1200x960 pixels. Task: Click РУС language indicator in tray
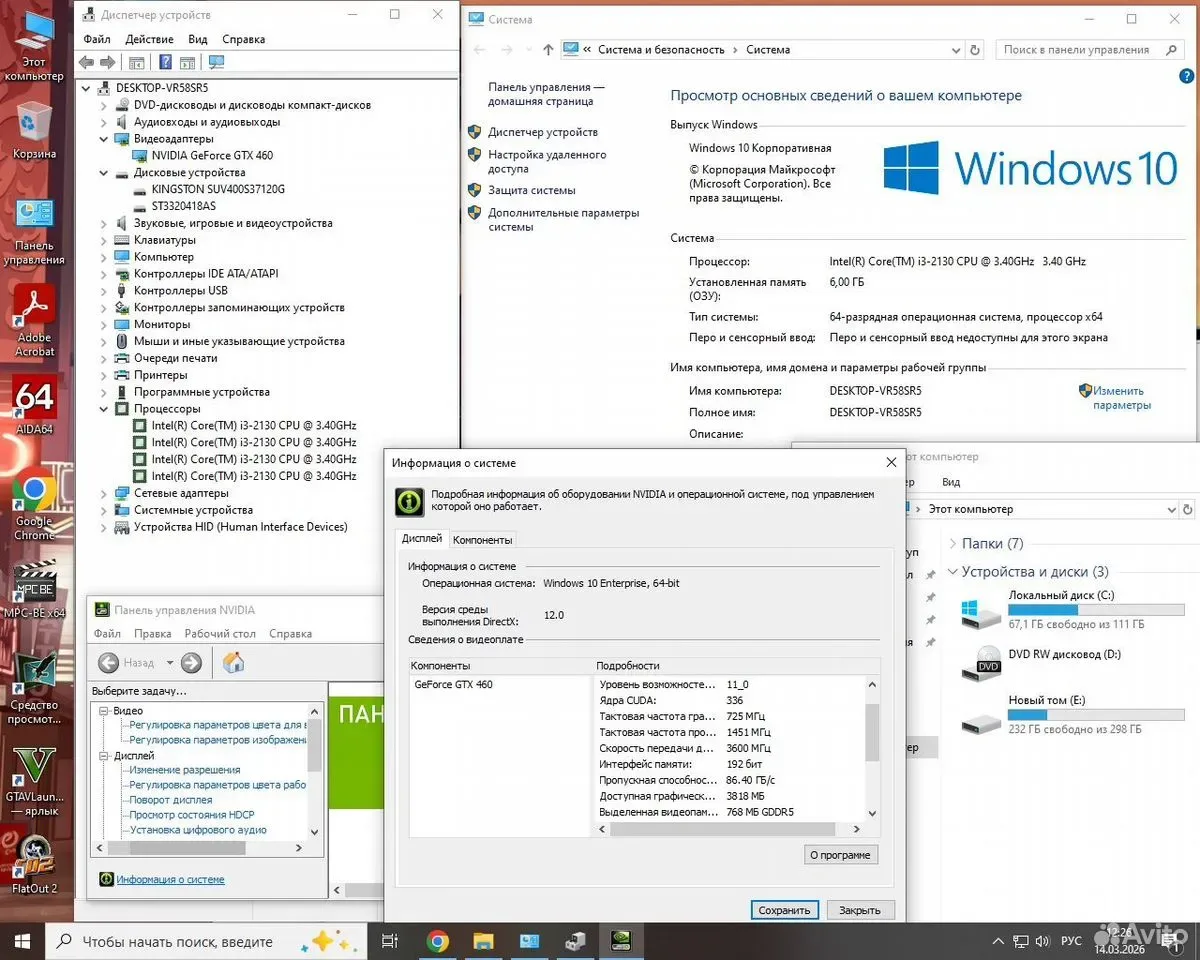tap(1071, 941)
